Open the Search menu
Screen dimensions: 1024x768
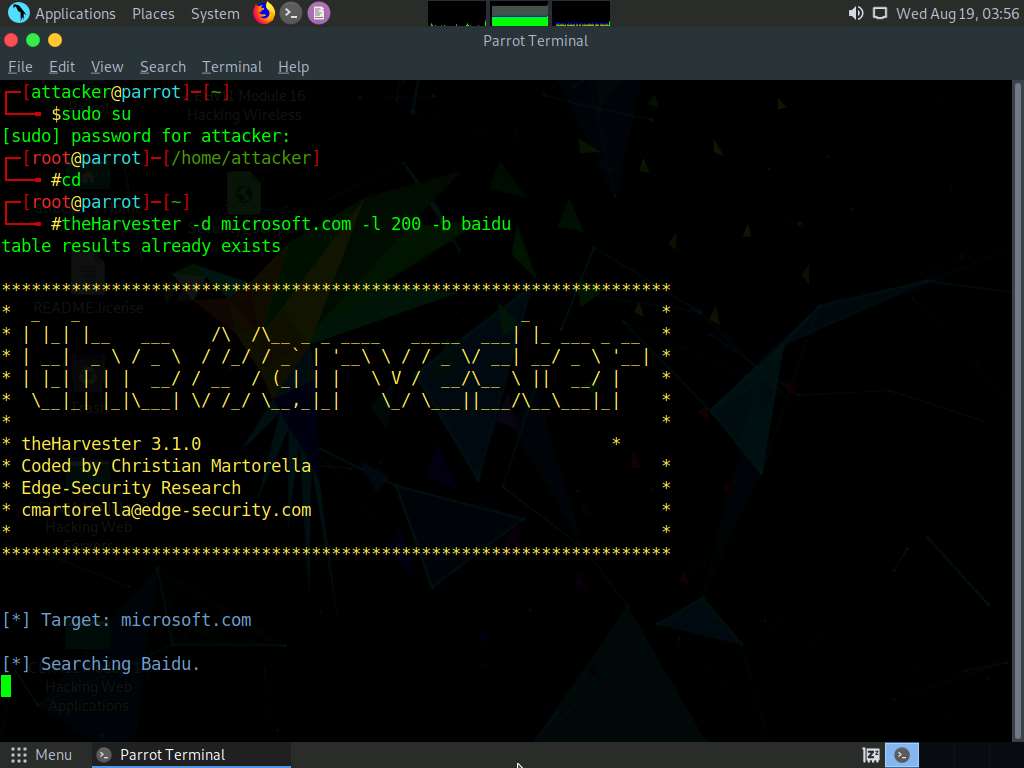(163, 67)
